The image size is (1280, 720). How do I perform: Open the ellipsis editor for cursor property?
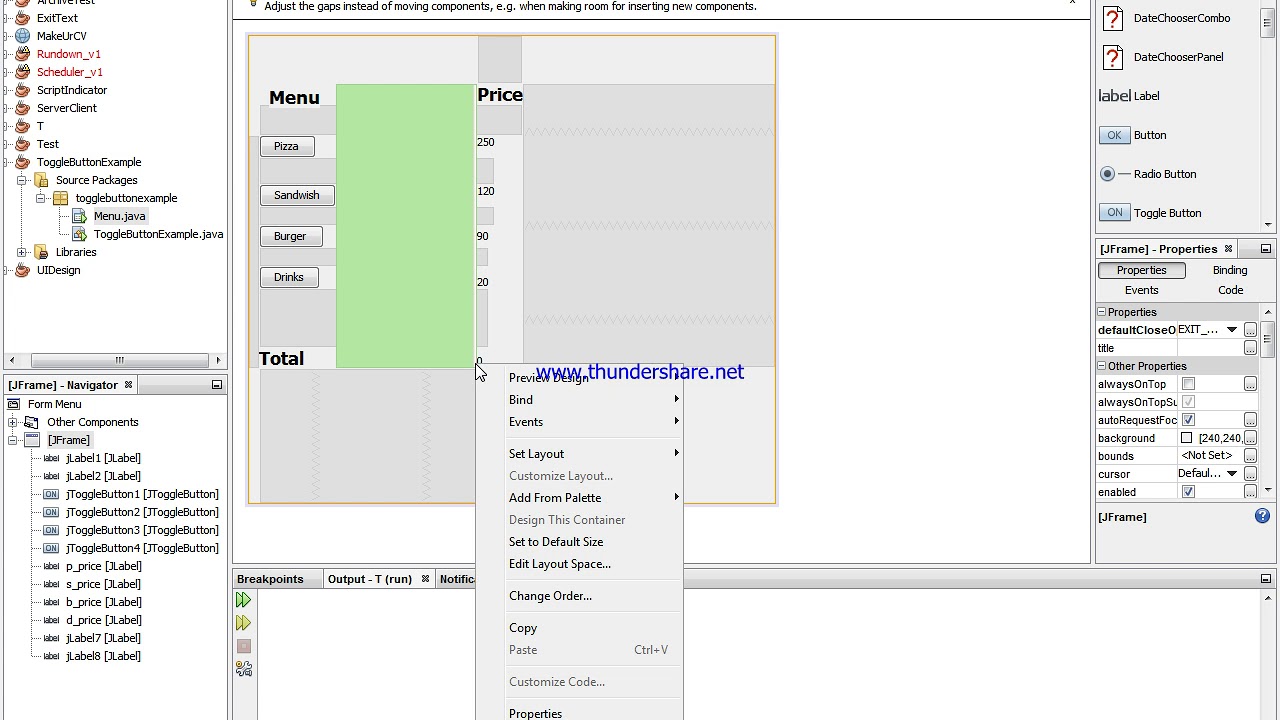pos(1250,474)
